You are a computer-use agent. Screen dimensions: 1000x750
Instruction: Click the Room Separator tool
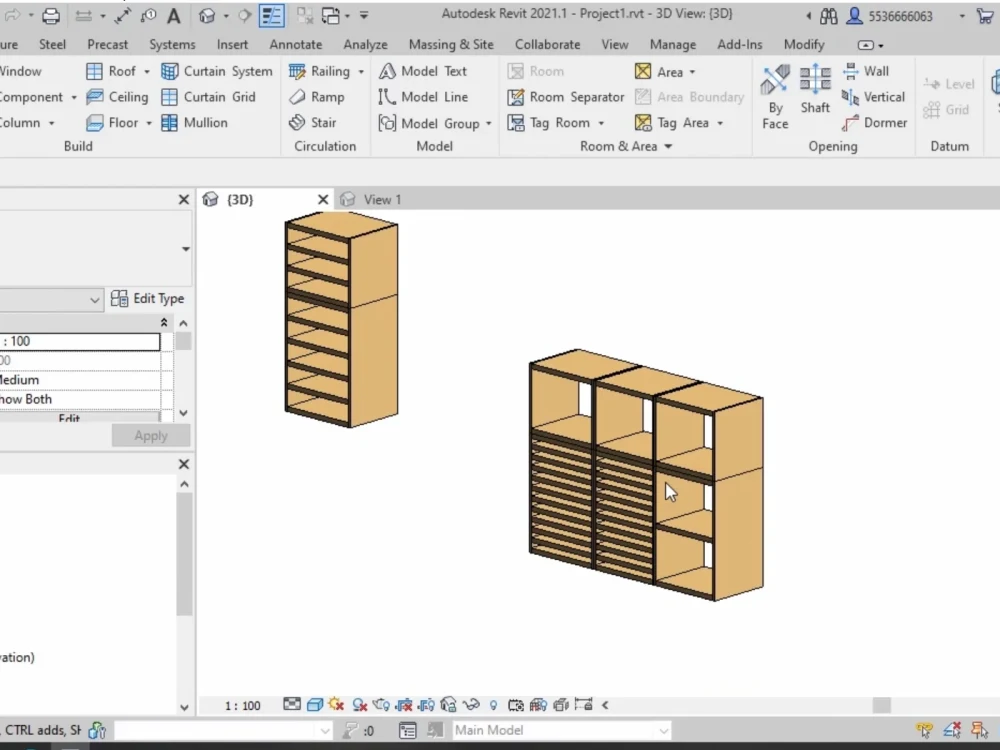tap(566, 97)
